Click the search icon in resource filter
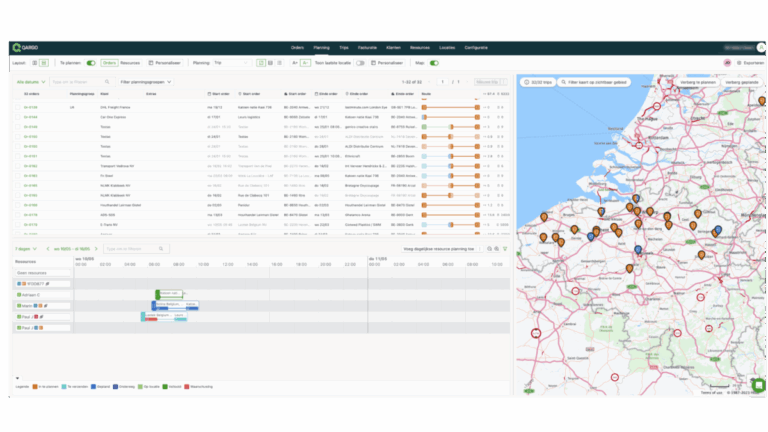This screenshot has height=432, width=768. (161, 249)
